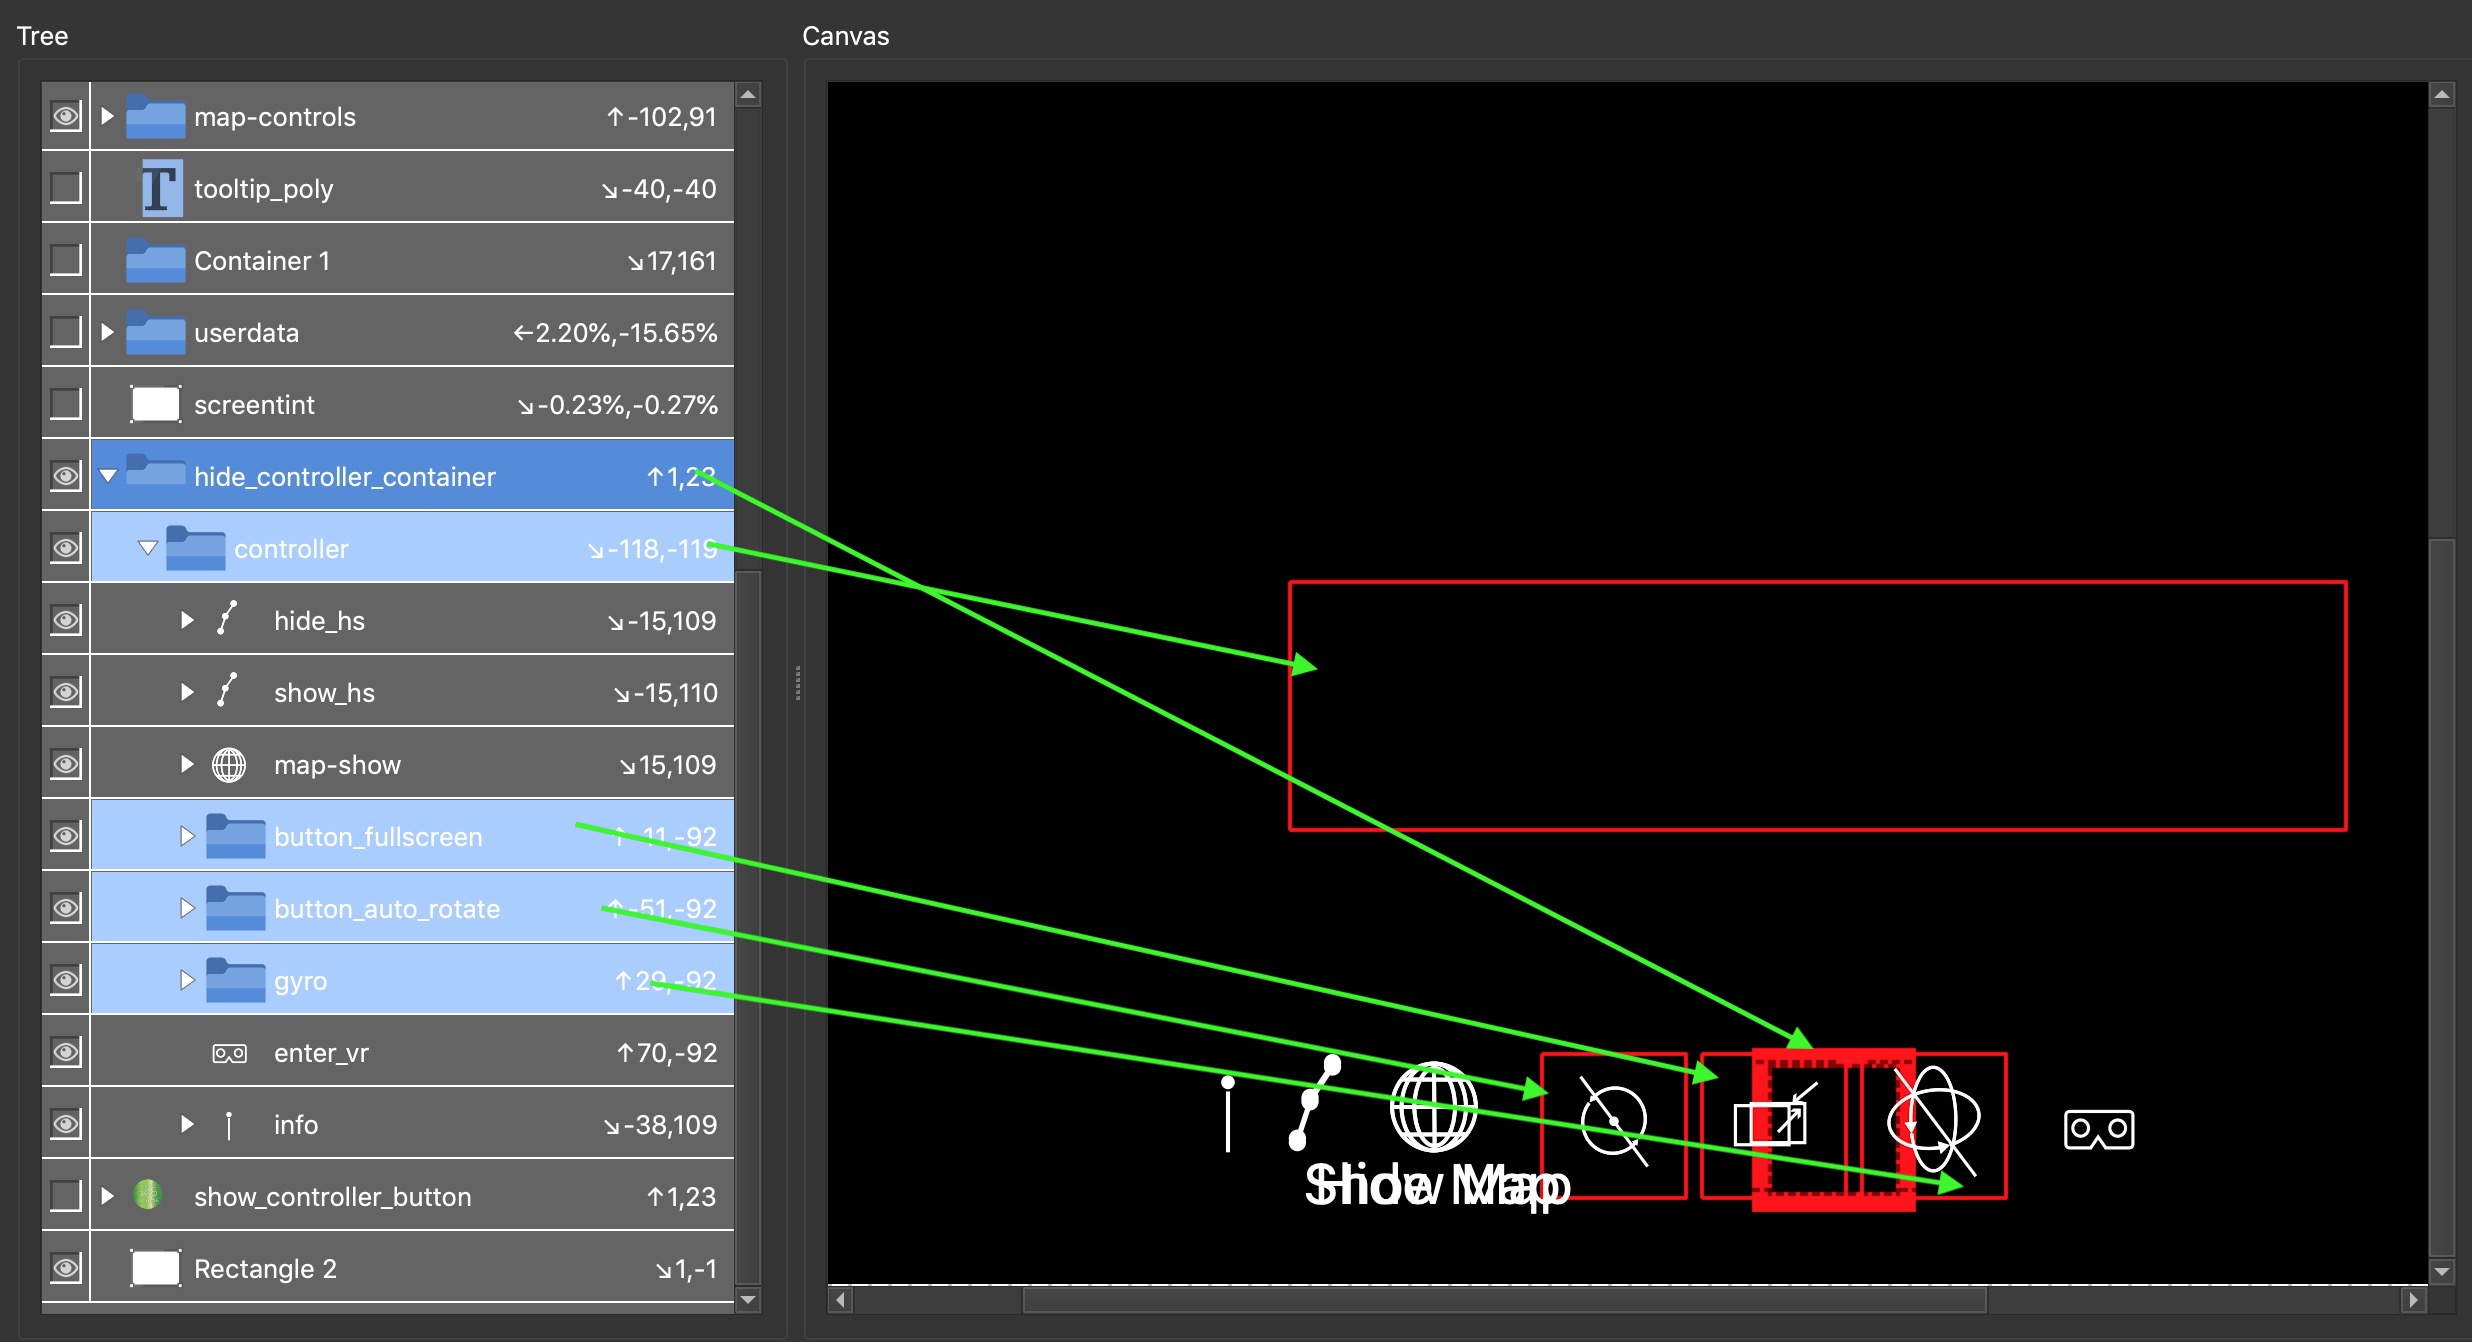This screenshot has width=2472, height=1342.
Task: Click the gyro folder icon
Action: [x=235, y=980]
